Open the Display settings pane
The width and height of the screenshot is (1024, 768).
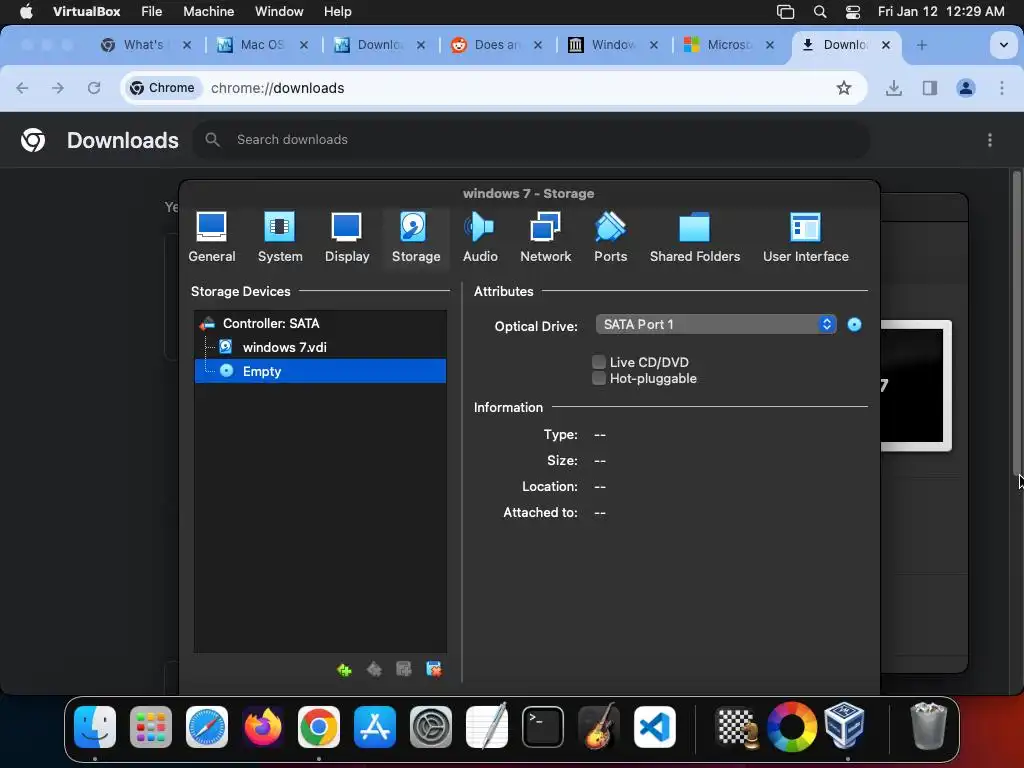click(347, 237)
